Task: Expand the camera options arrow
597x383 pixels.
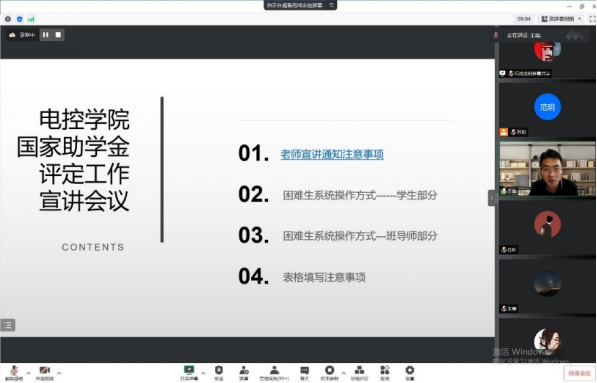Action: tap(59, 373)
